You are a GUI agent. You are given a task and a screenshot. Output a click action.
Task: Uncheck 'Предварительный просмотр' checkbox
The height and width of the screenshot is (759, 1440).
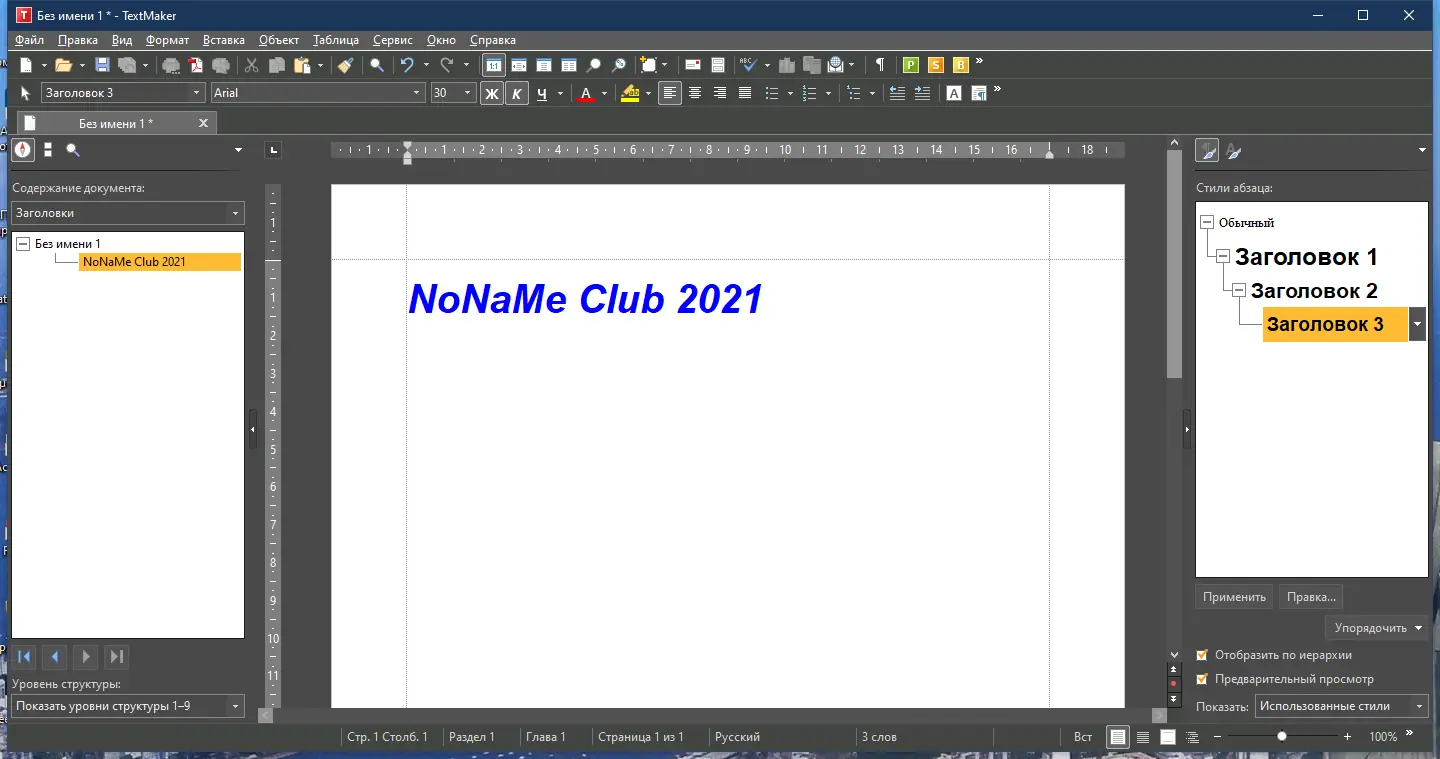[x=1203, y=679]
